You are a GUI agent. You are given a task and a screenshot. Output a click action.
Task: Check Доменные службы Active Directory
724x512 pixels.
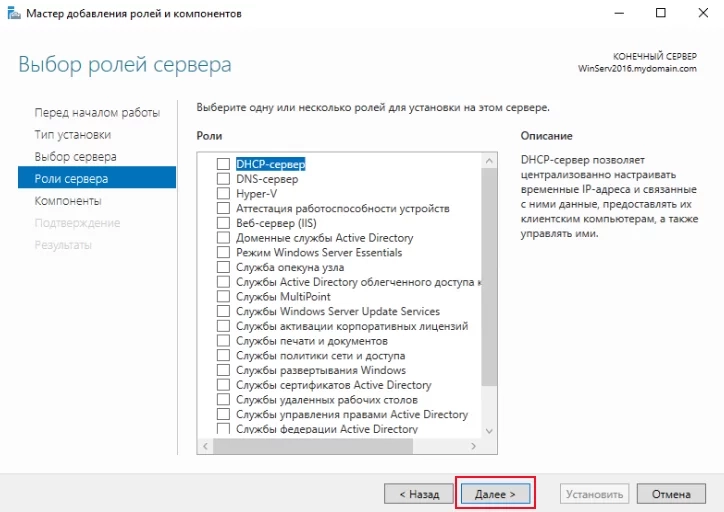click(223, 238)
